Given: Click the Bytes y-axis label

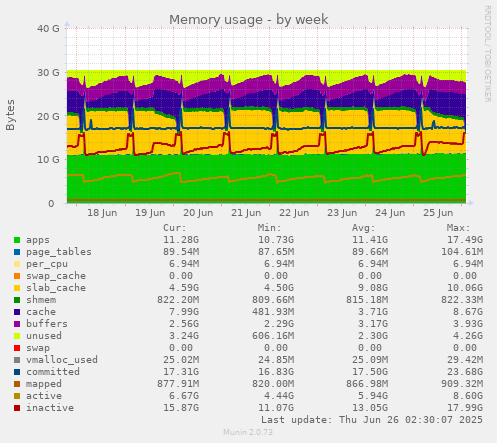Looking at the screenshot, I should [10, 115].
